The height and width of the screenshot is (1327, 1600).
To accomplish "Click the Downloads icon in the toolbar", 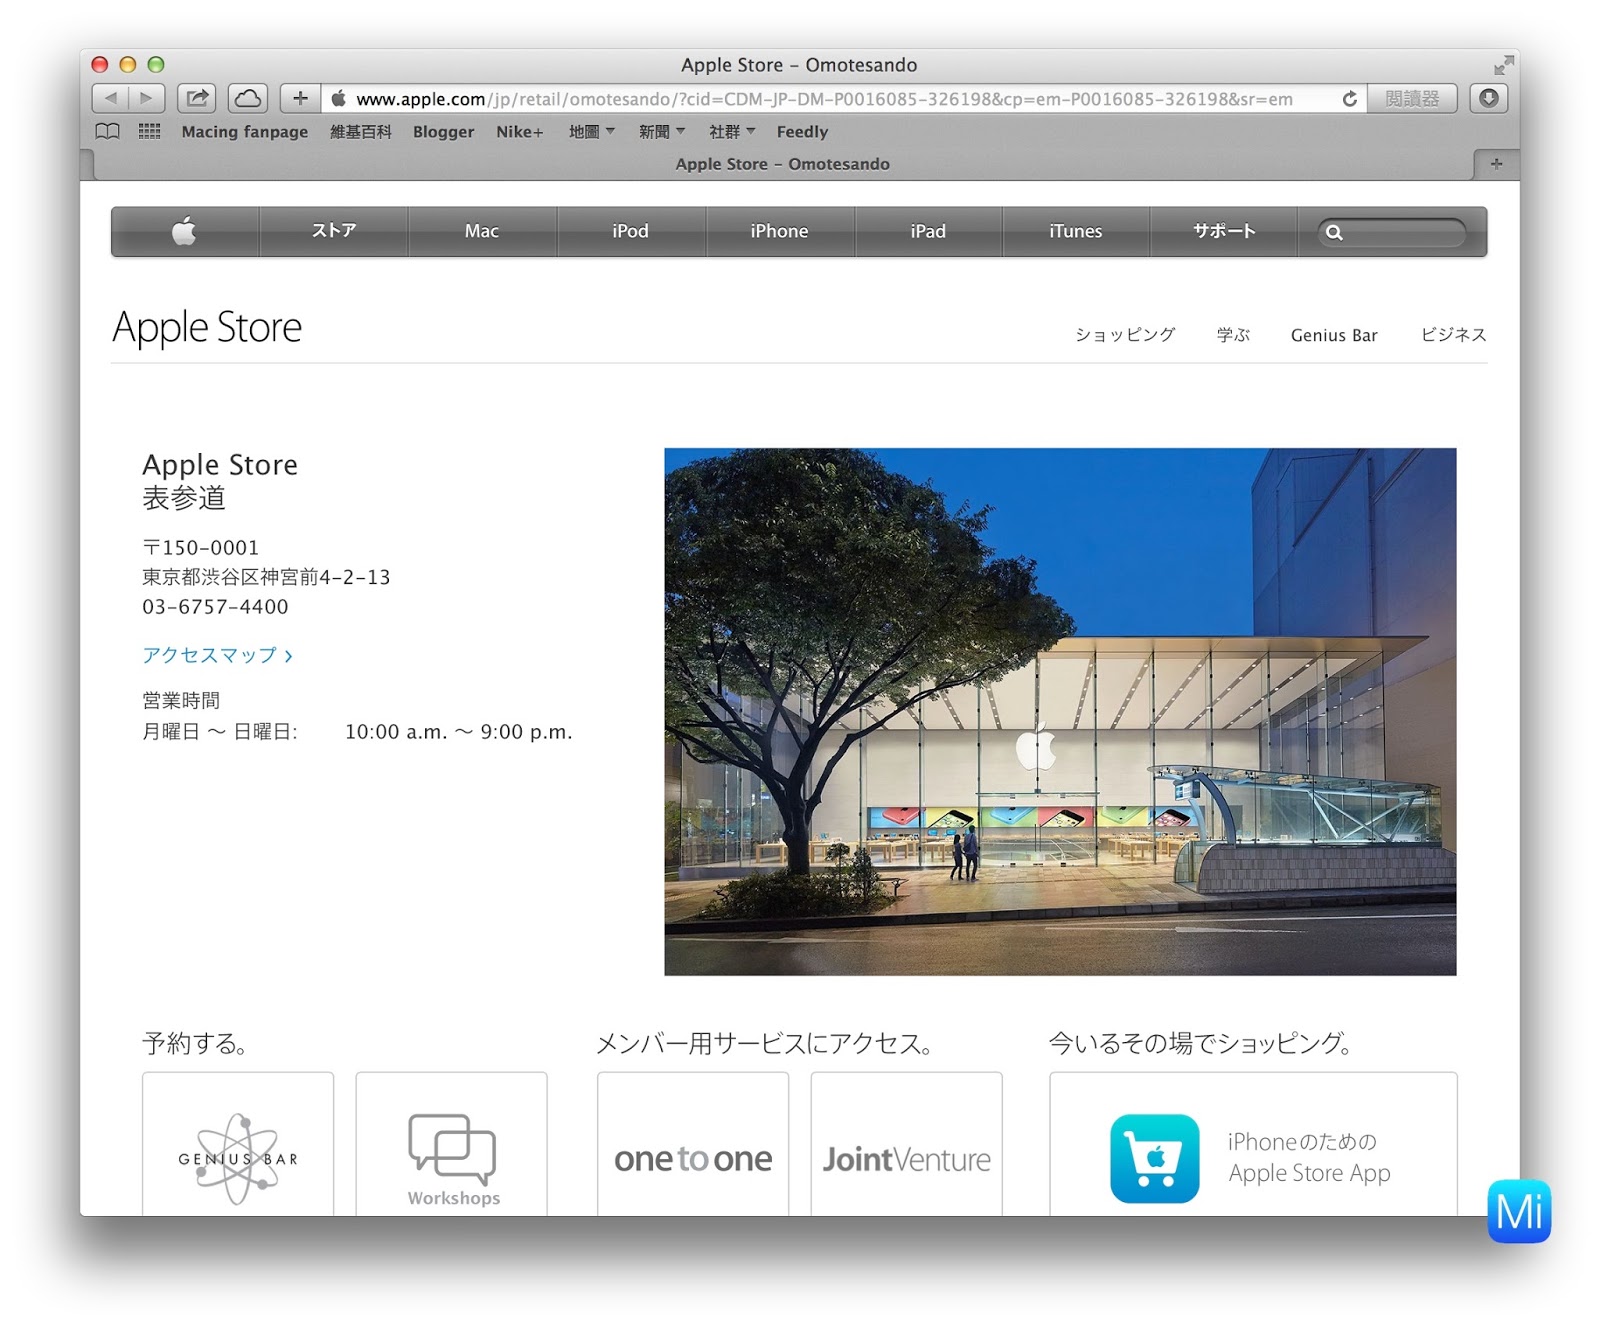I will (1490, 98).
